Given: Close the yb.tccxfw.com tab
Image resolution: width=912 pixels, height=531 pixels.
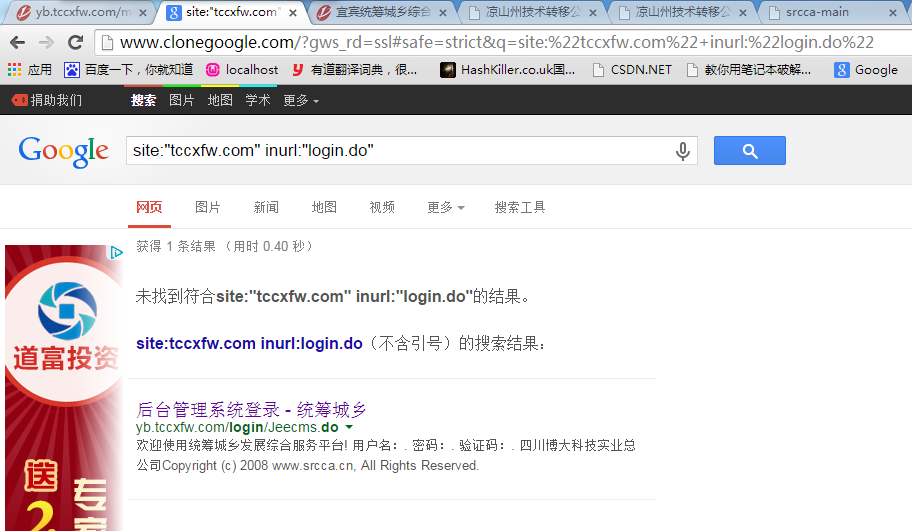Looking at the screenshot, I should click(x=144, y=12).
